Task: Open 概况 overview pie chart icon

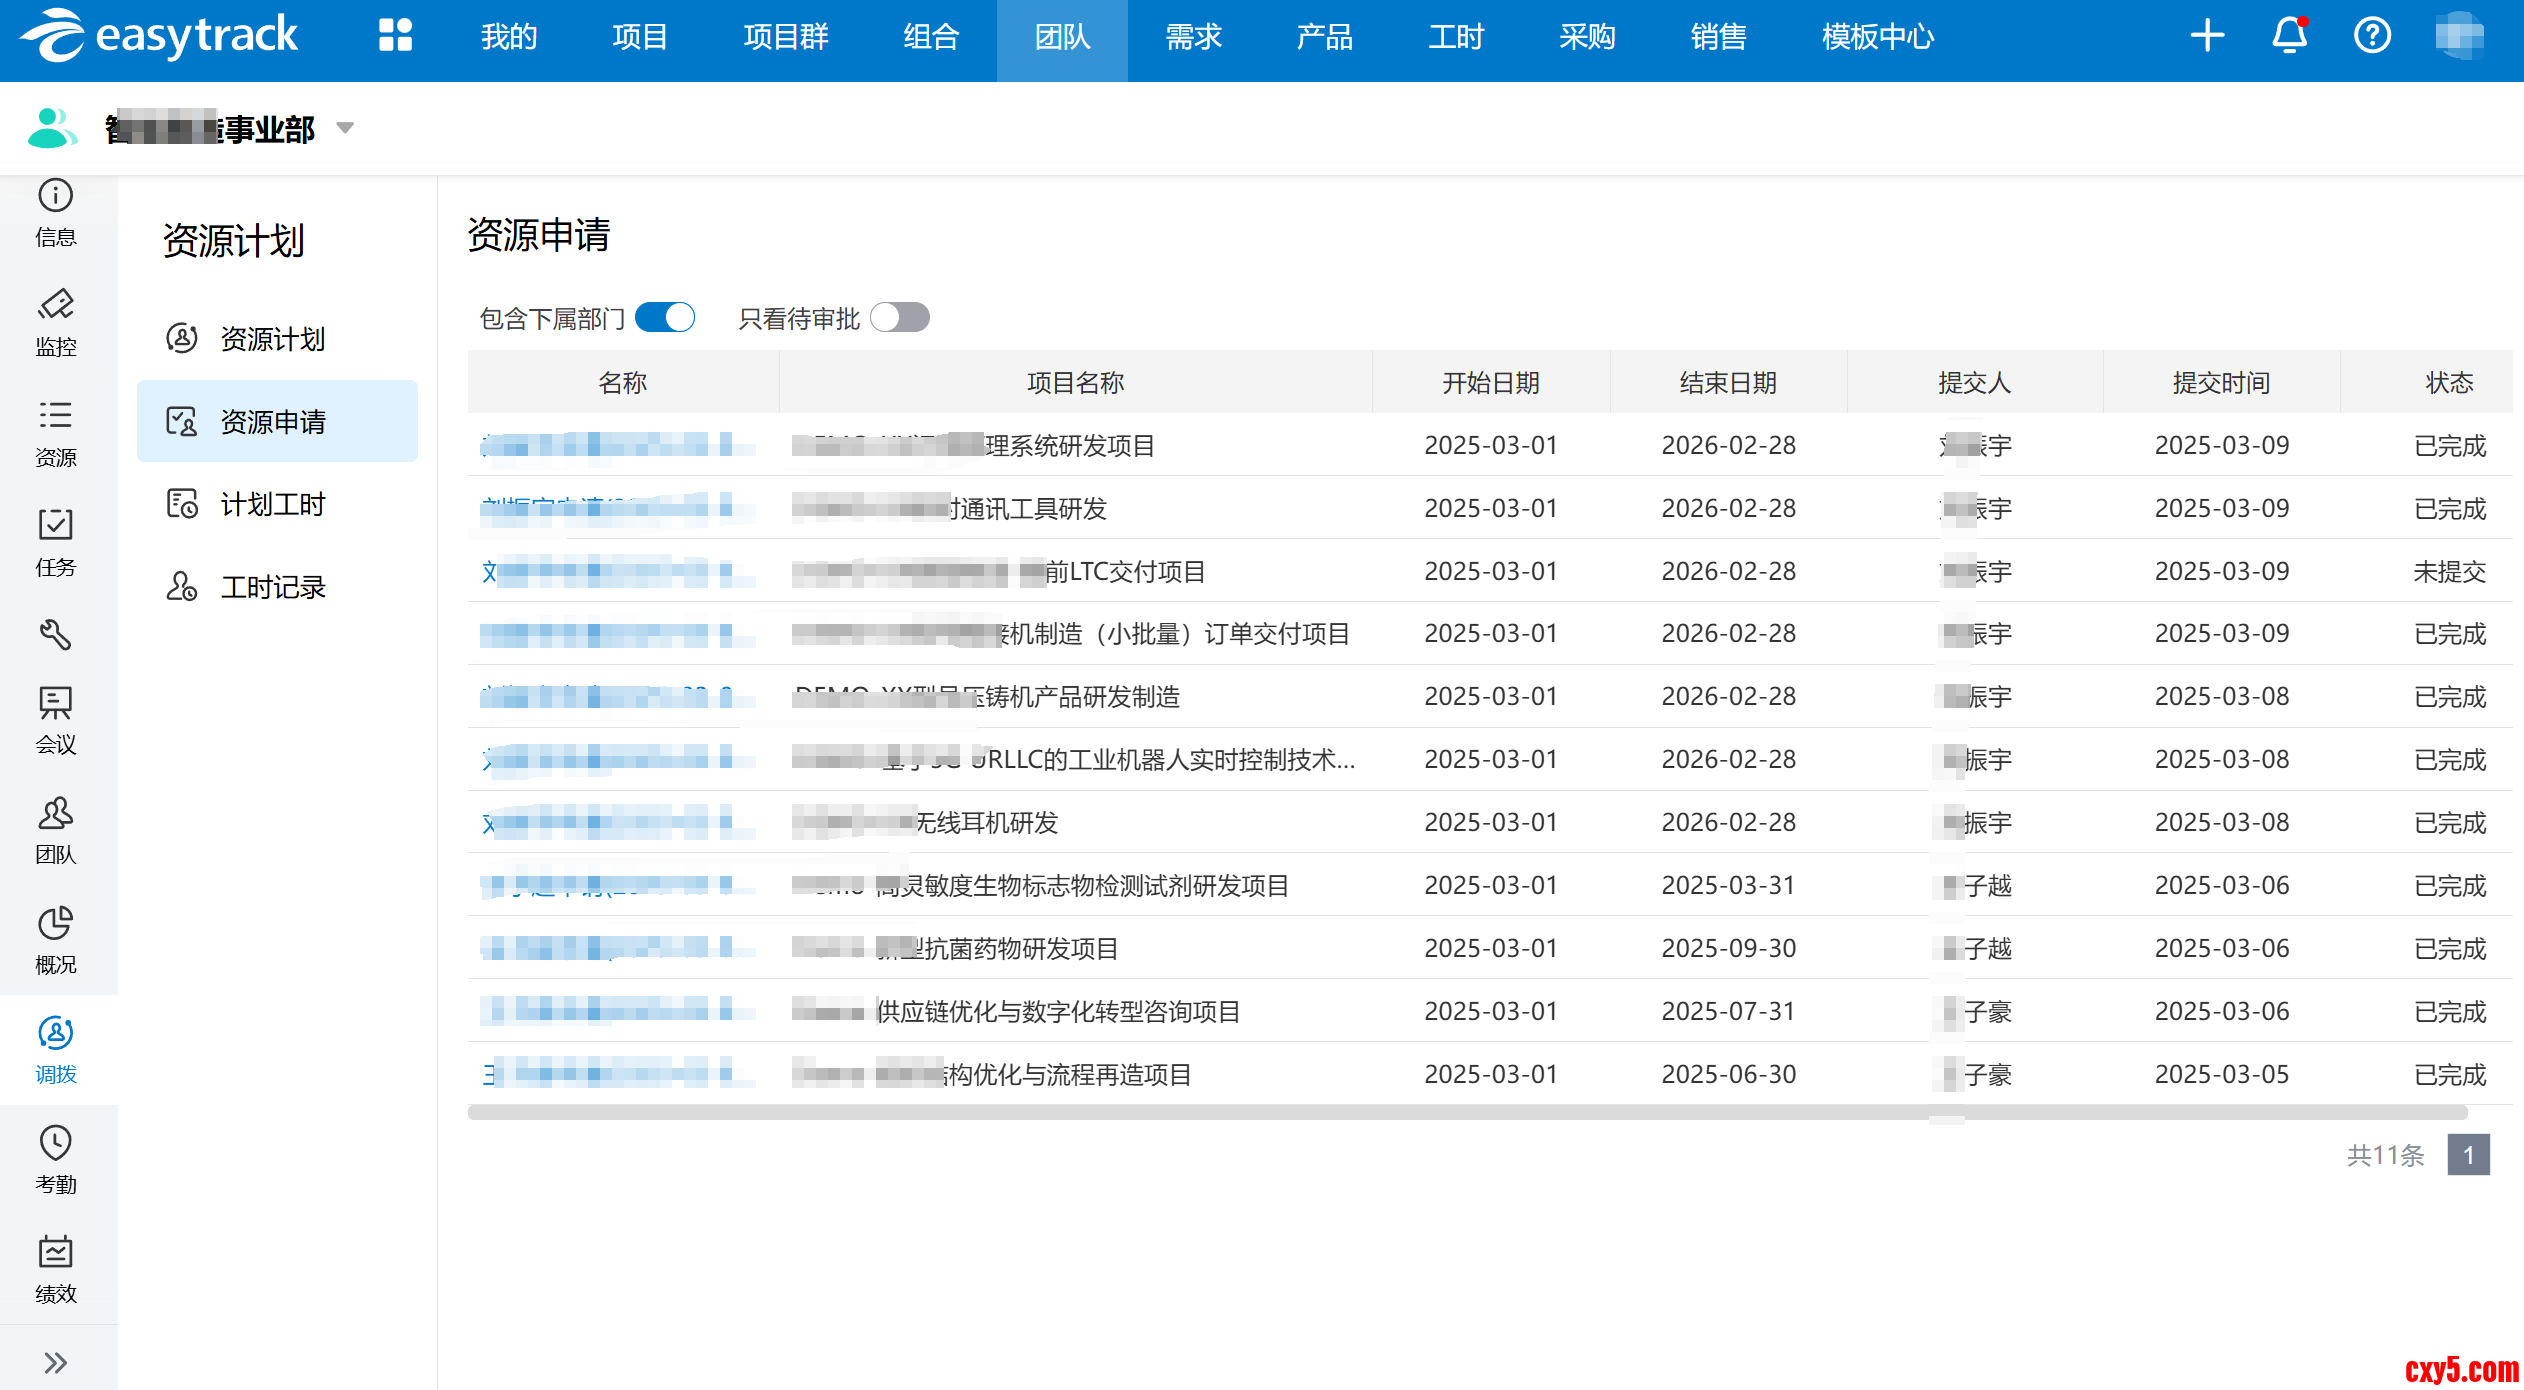Action: point(56,940)
